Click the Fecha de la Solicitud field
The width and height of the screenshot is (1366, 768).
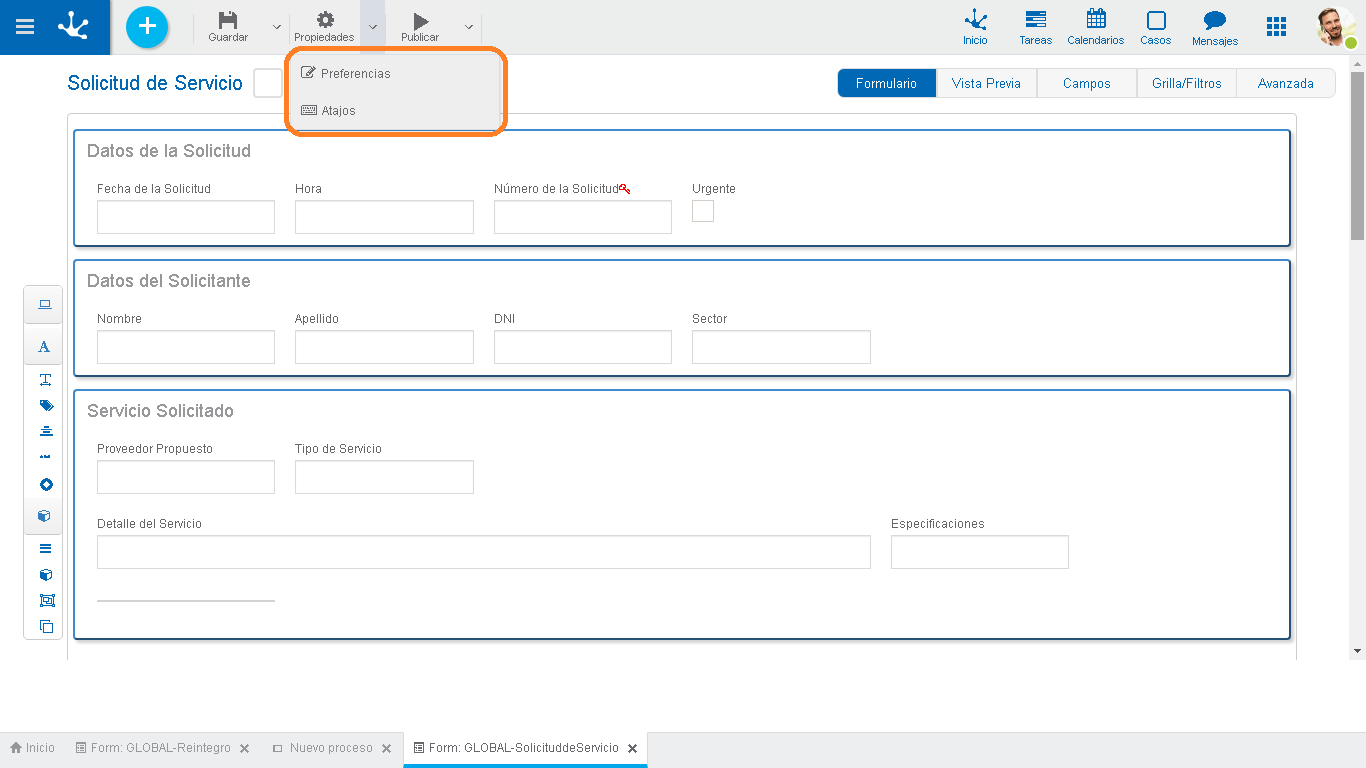pos(186,217)
